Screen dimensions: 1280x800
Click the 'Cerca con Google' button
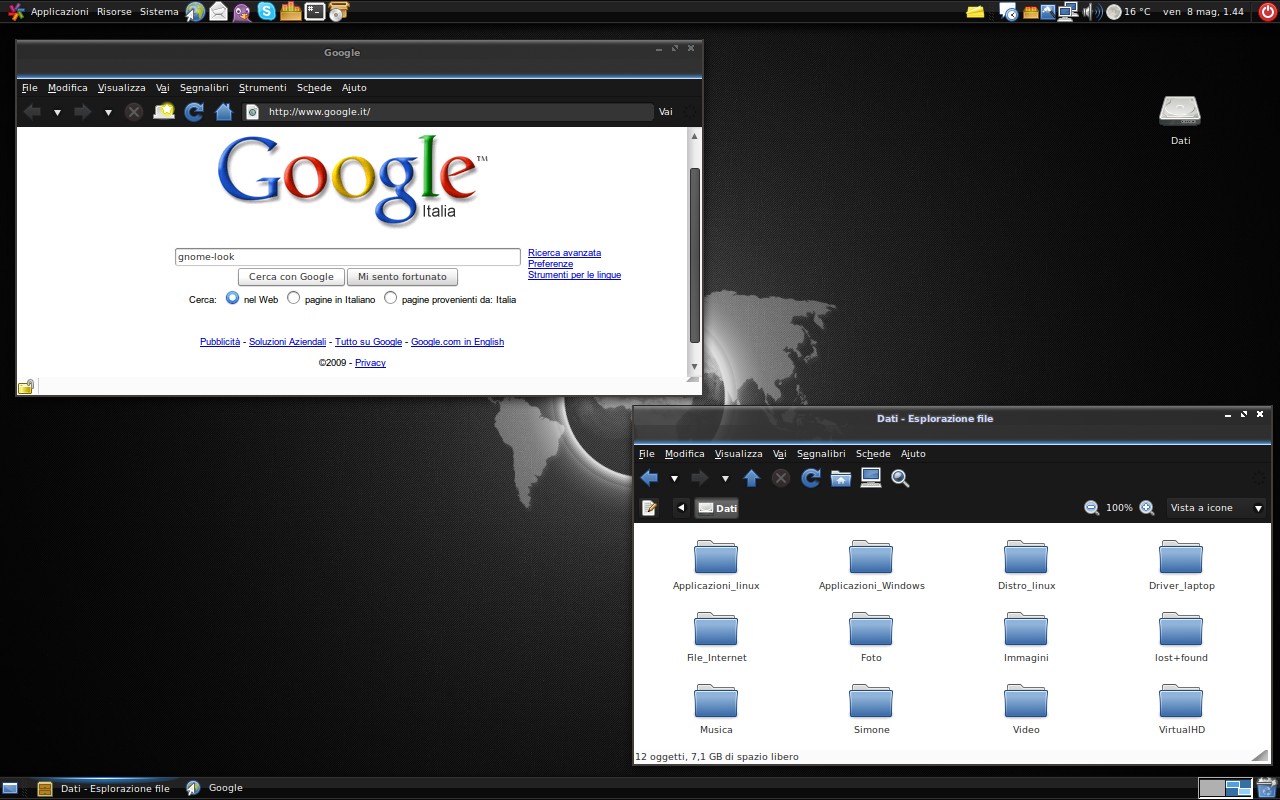click(291, 277)
